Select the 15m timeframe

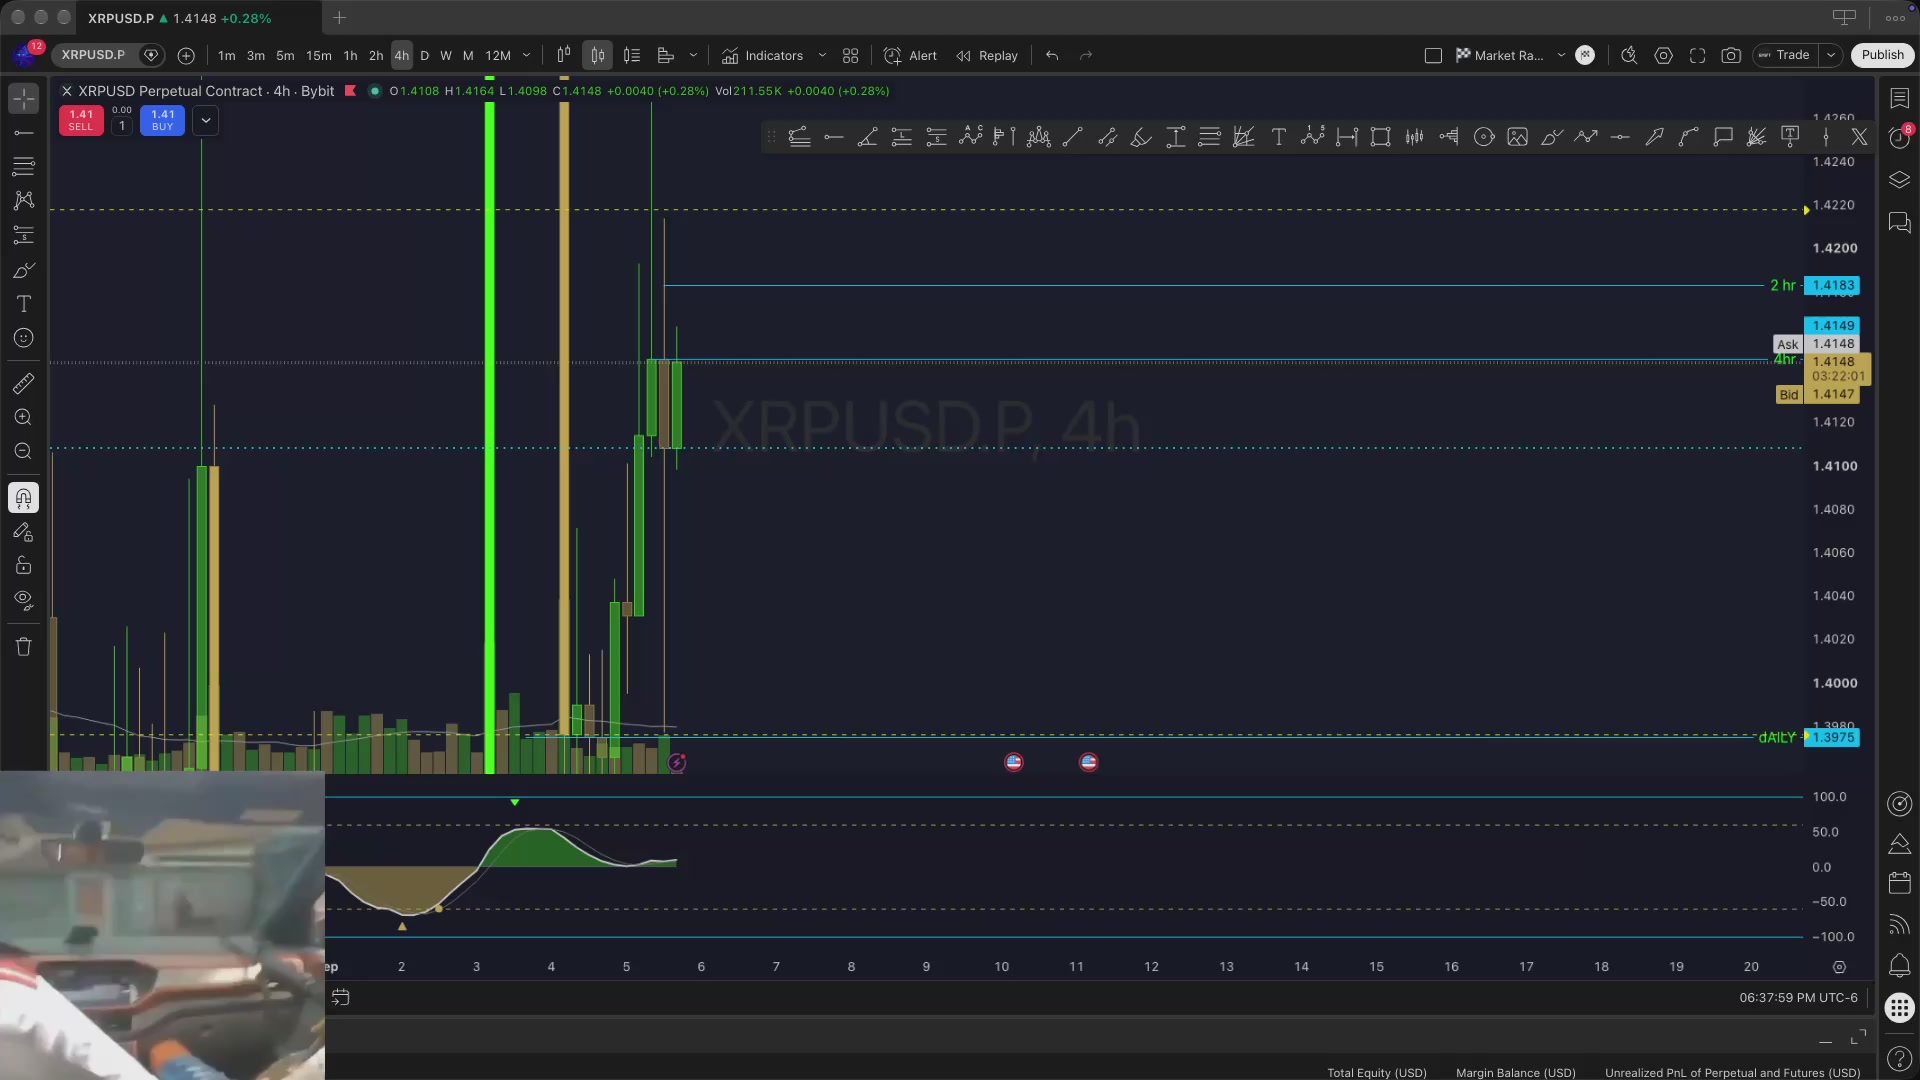click(319, 56)
